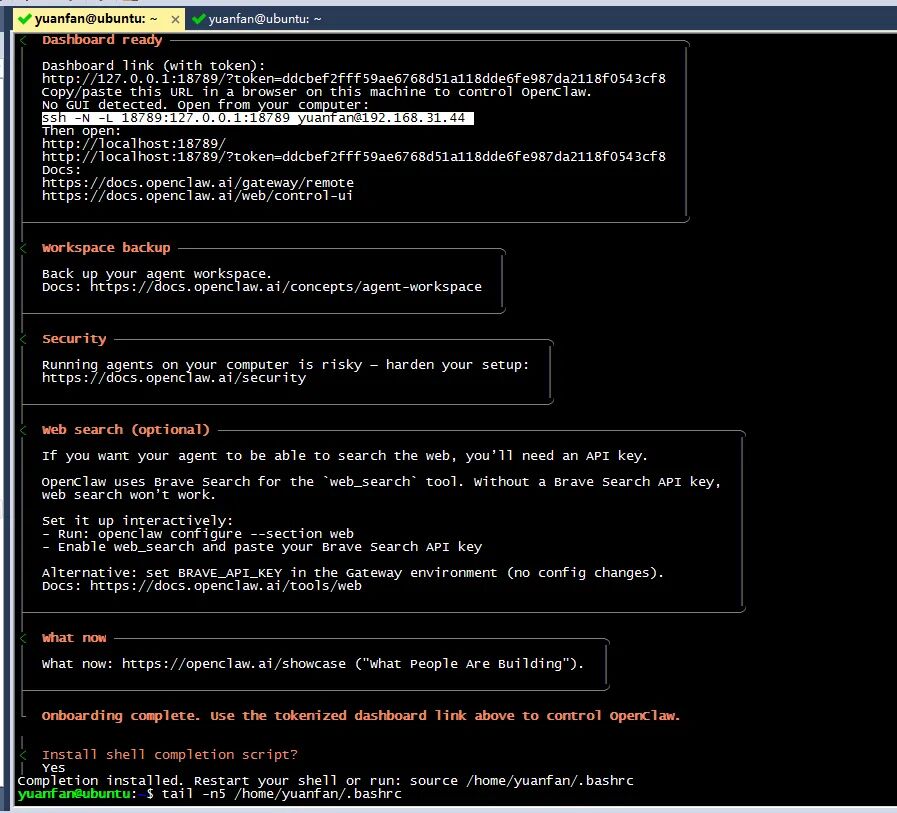
Task: Open the docs web/control-ui link
Action: 198,195
